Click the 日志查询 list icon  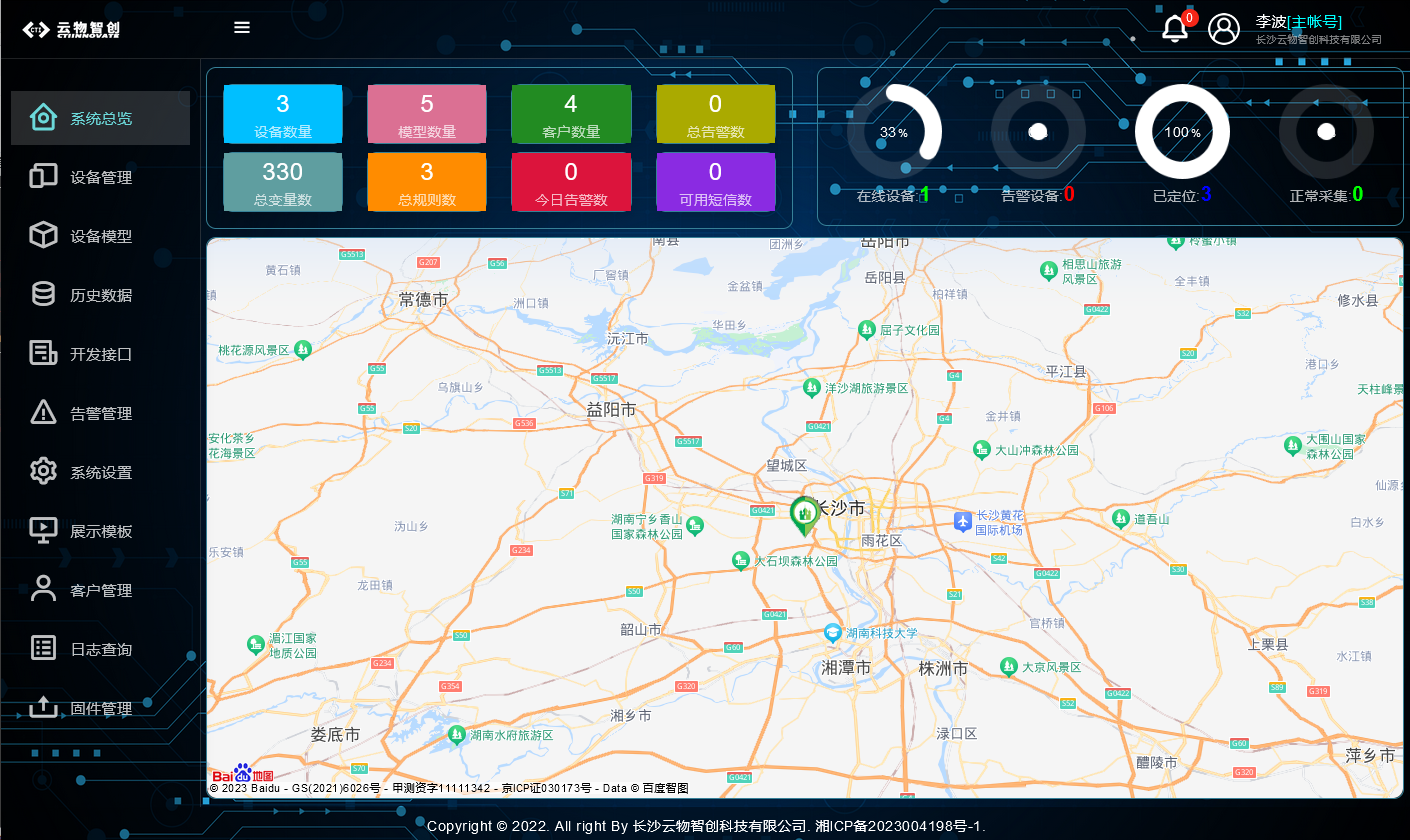tap(43, 649)
